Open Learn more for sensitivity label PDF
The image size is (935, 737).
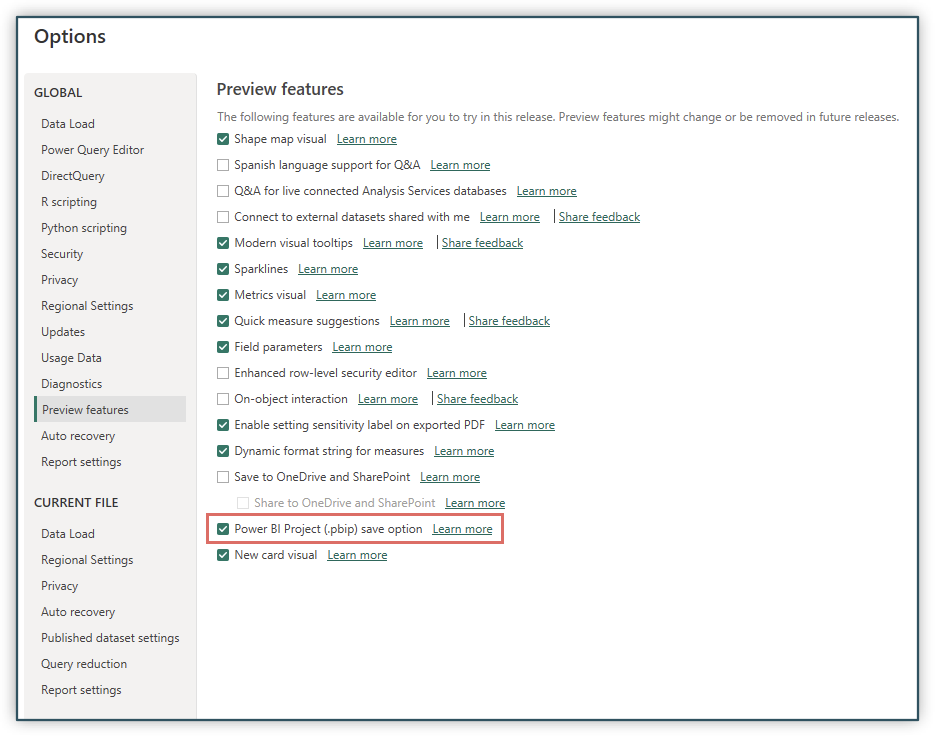(x=525, y=425)
